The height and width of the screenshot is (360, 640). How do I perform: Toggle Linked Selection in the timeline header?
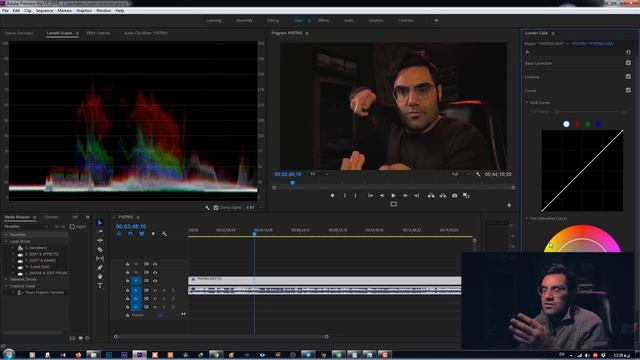tap(141, 234)
